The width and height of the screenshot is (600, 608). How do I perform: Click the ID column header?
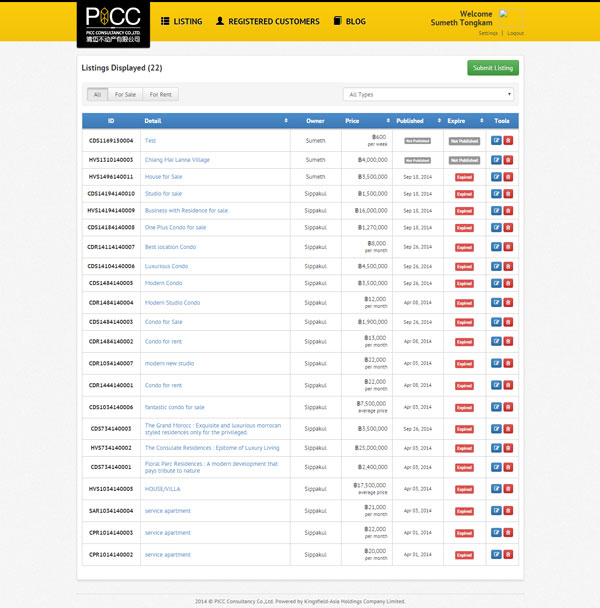click(x=111, y=121)
